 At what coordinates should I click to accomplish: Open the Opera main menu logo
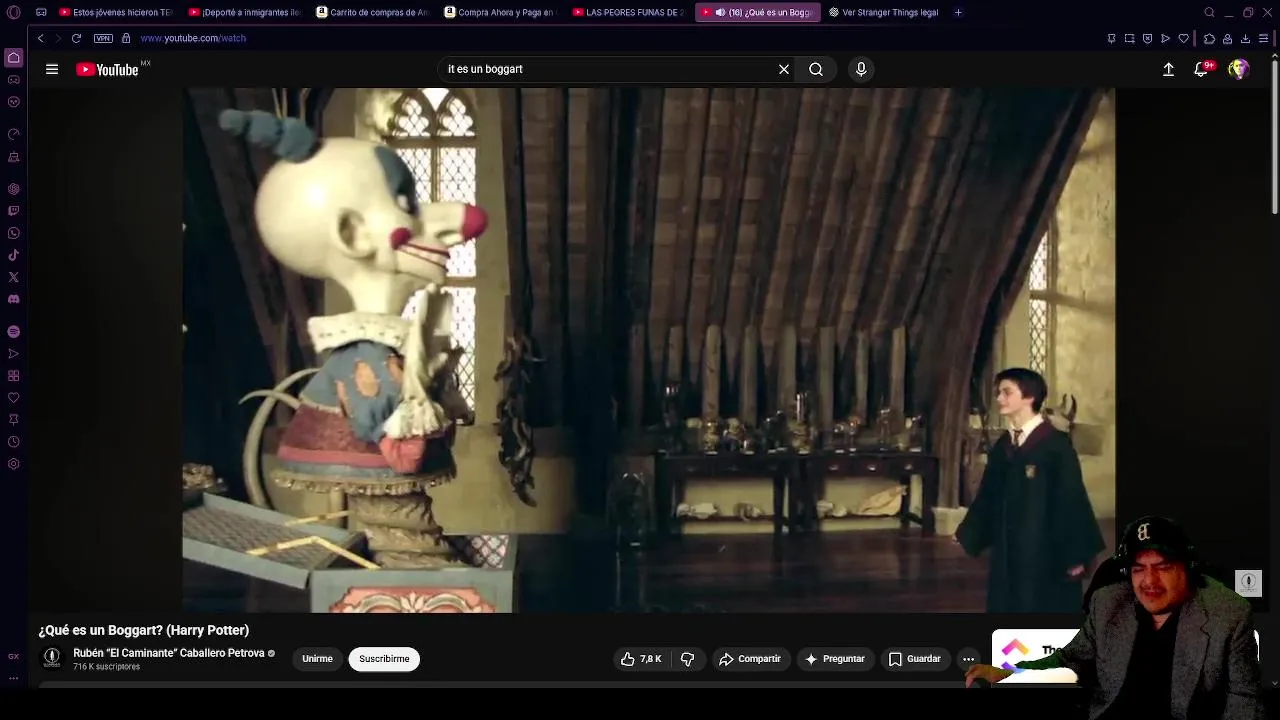coord(13,13)
